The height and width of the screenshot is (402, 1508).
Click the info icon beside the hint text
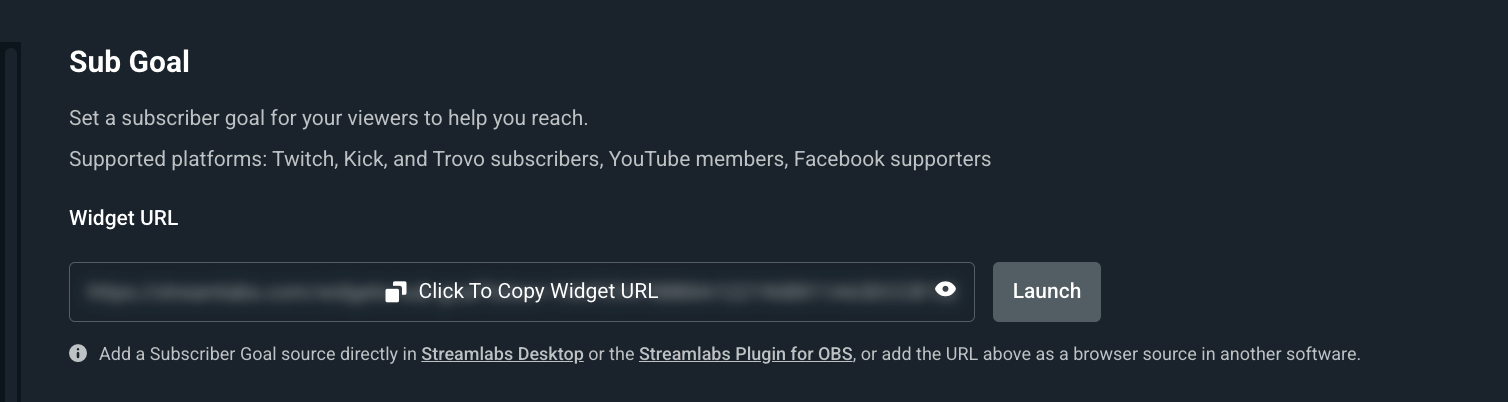[78, 353]
